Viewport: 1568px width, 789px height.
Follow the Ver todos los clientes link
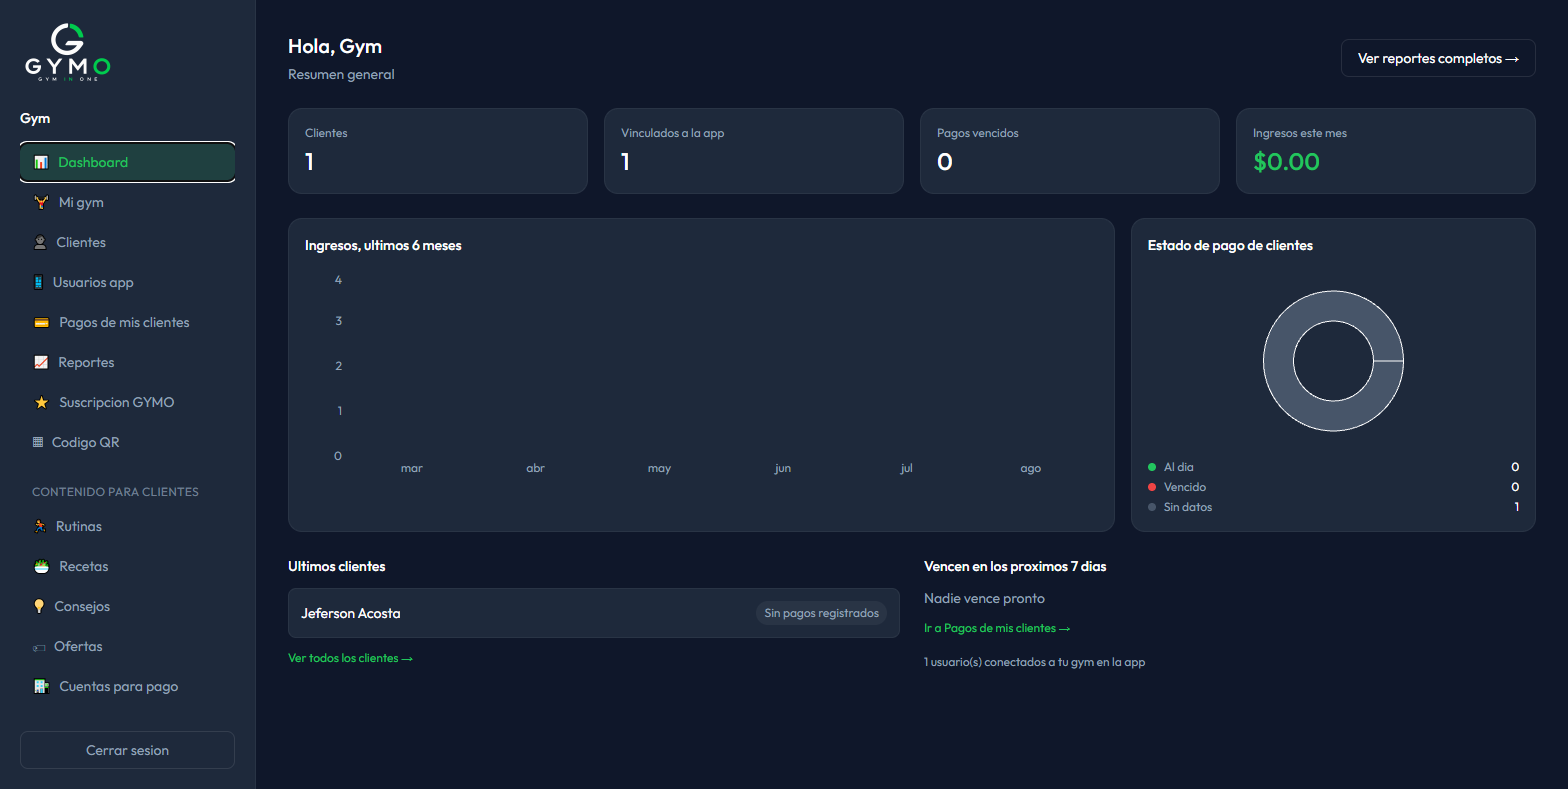pos(350,658)
